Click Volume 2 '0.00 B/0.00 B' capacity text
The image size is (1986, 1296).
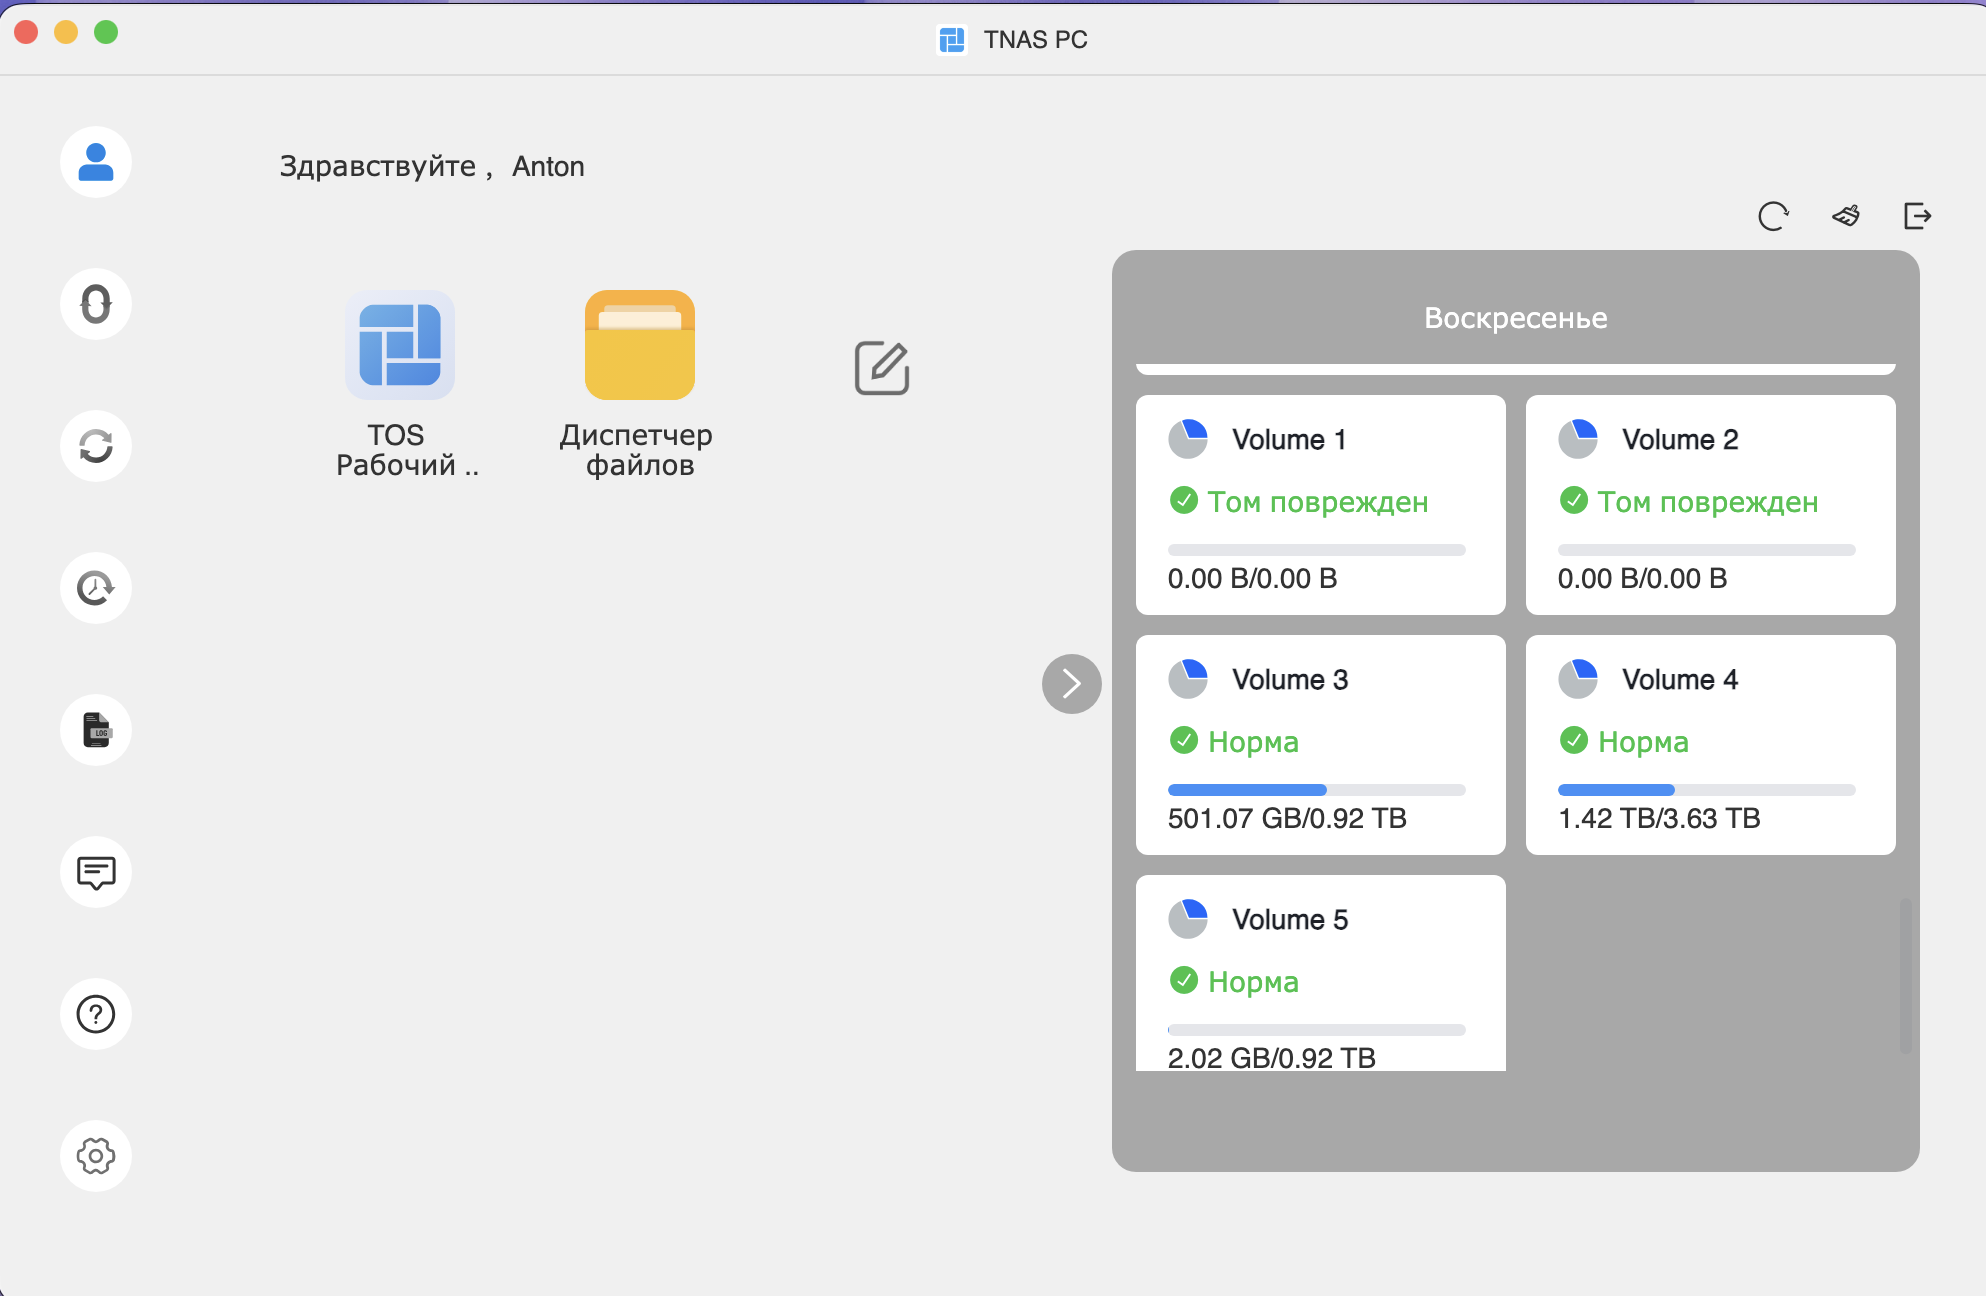1642,578
